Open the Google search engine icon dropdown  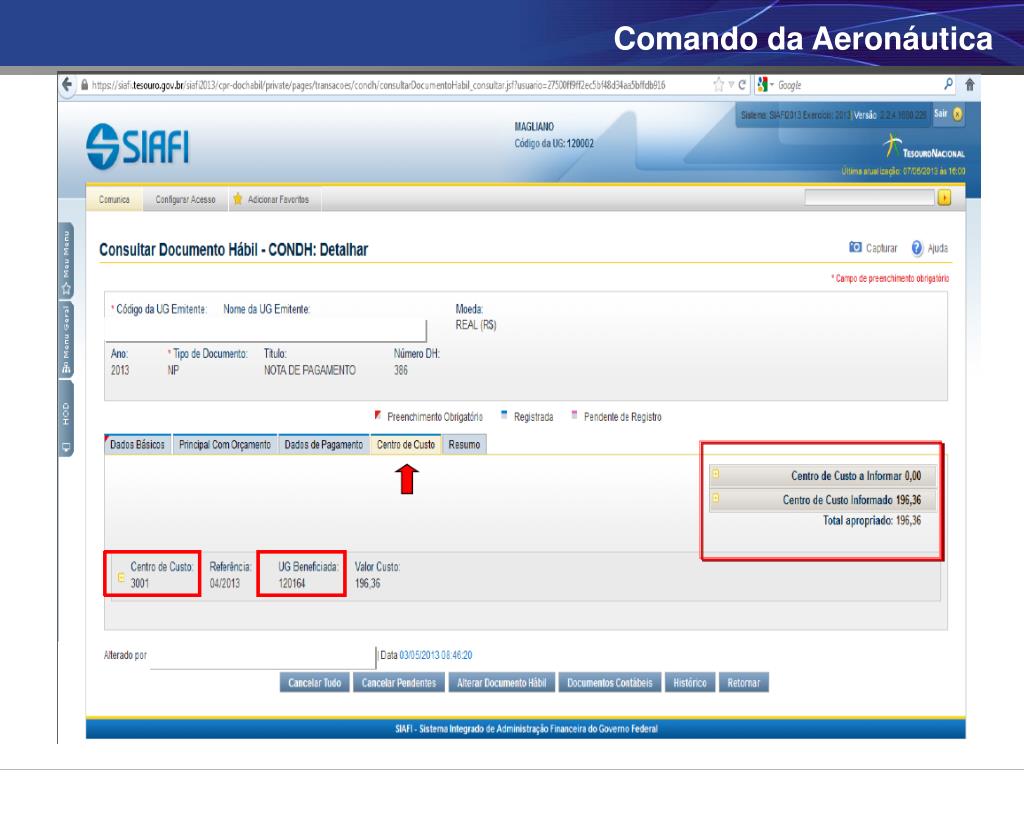[764, 85]
